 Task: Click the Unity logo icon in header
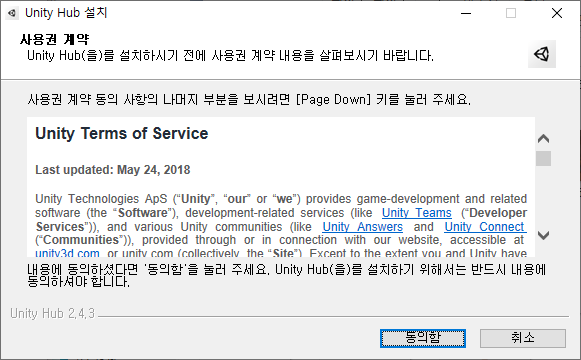[x=542, y=54]
